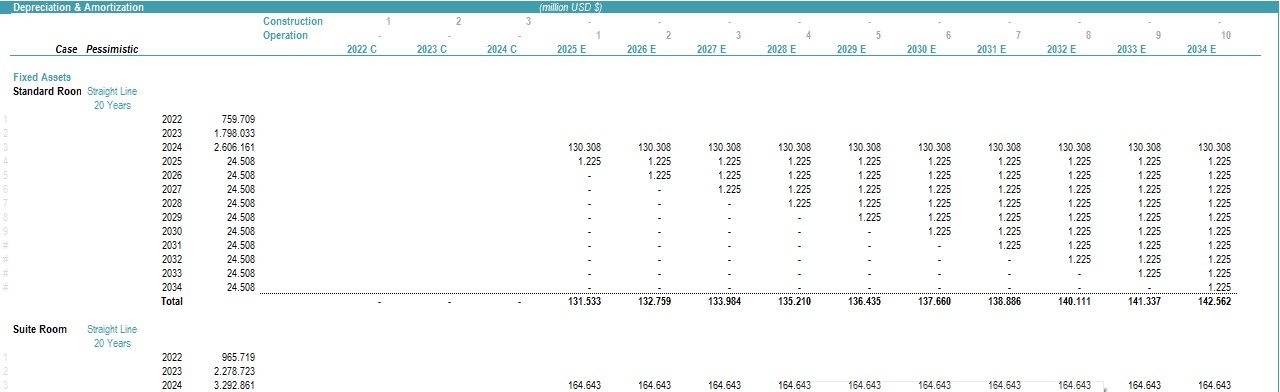1280x392 pixels.
Task: Select the 20 Years cell under Suite Room
Action: pos(112,343)
